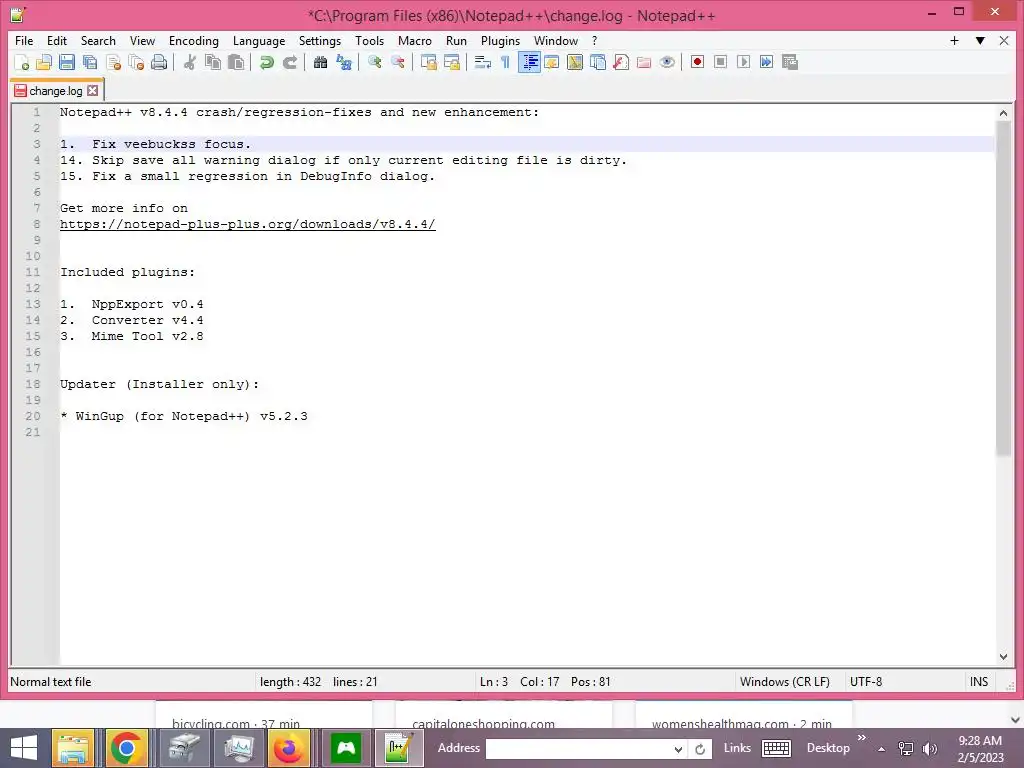Undo last edit with green Undo arrow
This screenshot has height=768, width=1024.
266,62
